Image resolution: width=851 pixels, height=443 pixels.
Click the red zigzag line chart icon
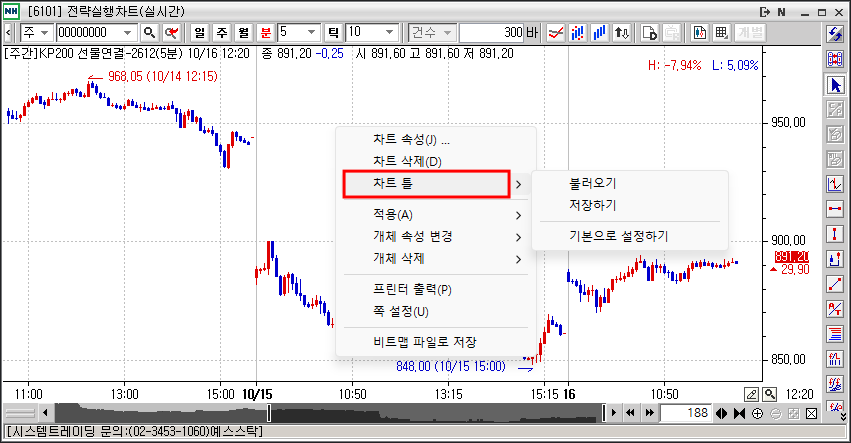555,33
